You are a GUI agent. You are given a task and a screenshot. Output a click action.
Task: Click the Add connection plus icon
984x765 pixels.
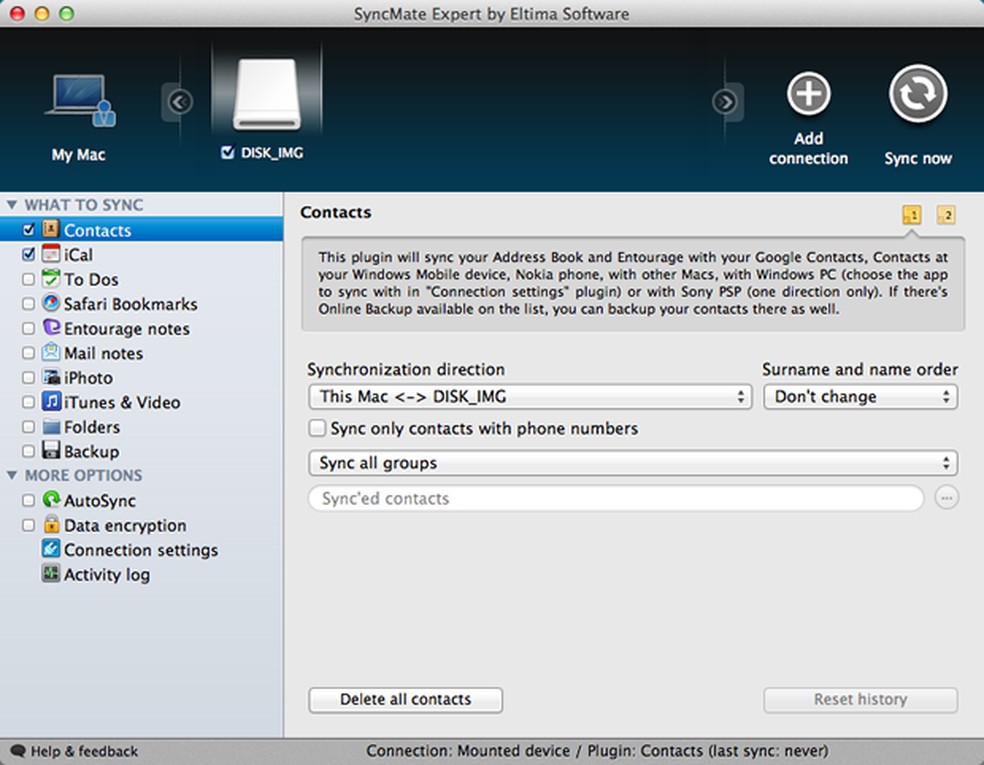[808, 95]
